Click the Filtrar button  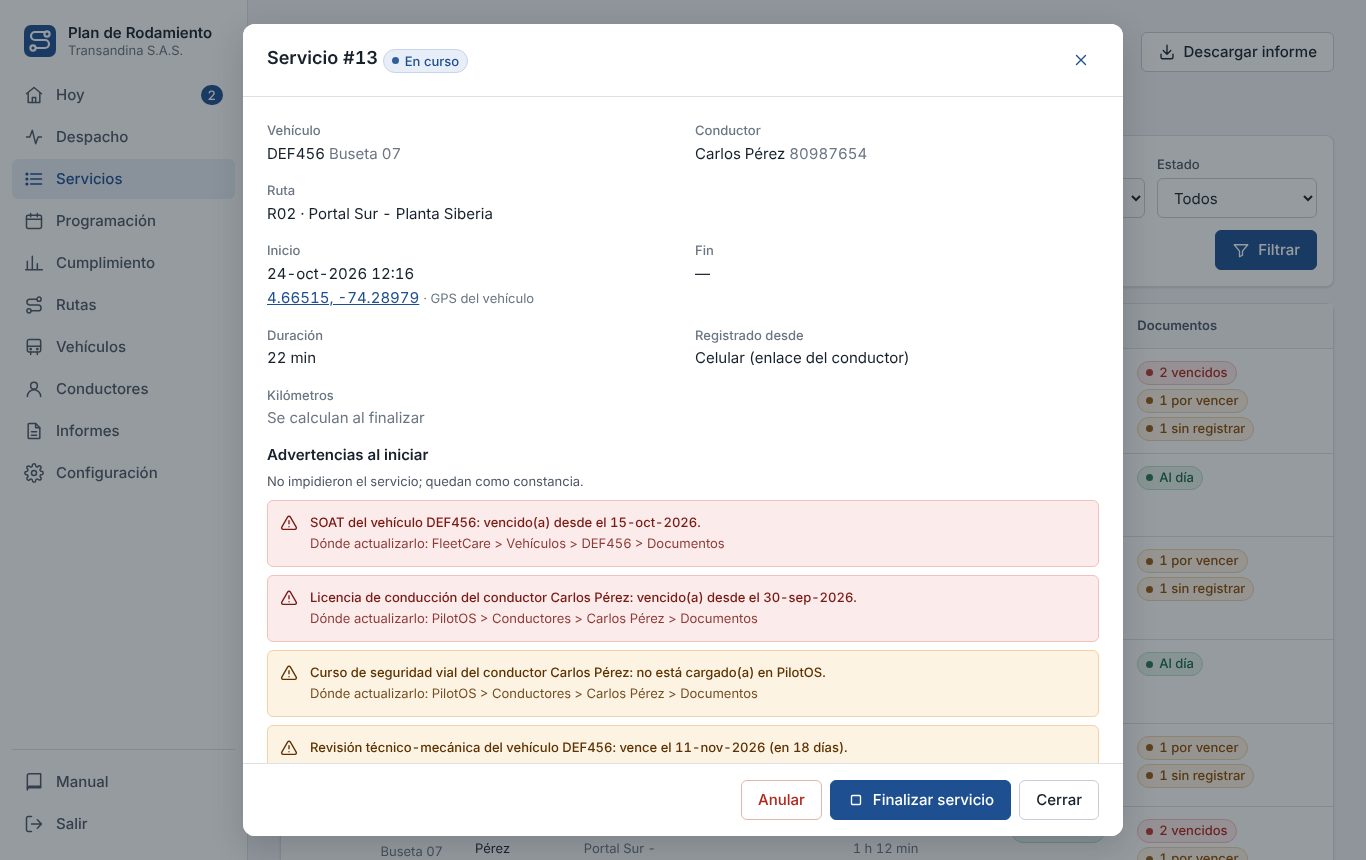pos(1266,250)
